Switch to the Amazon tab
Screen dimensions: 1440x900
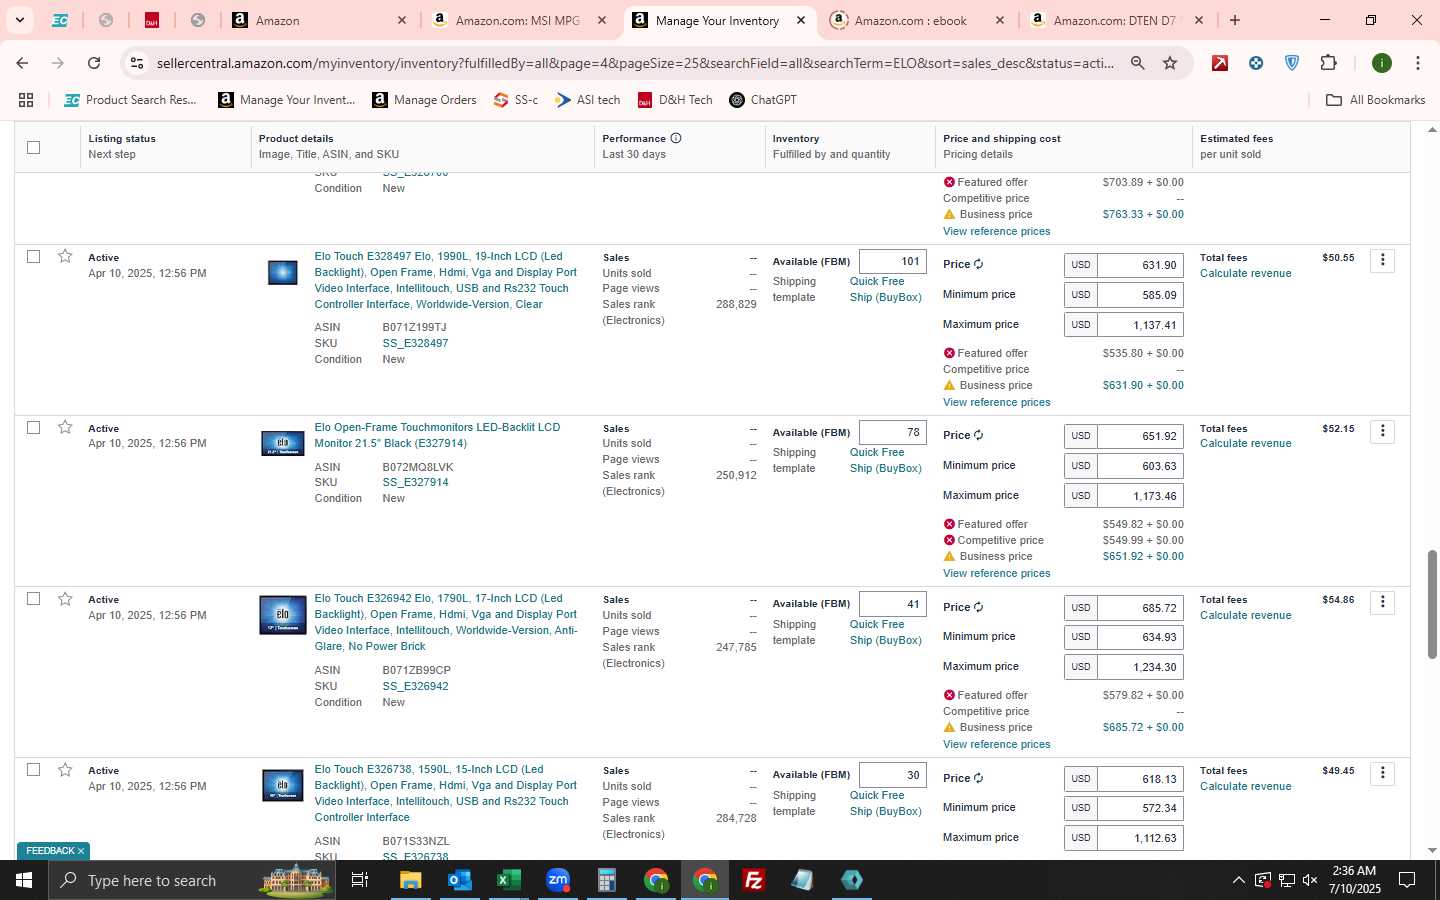pos(319,20)
